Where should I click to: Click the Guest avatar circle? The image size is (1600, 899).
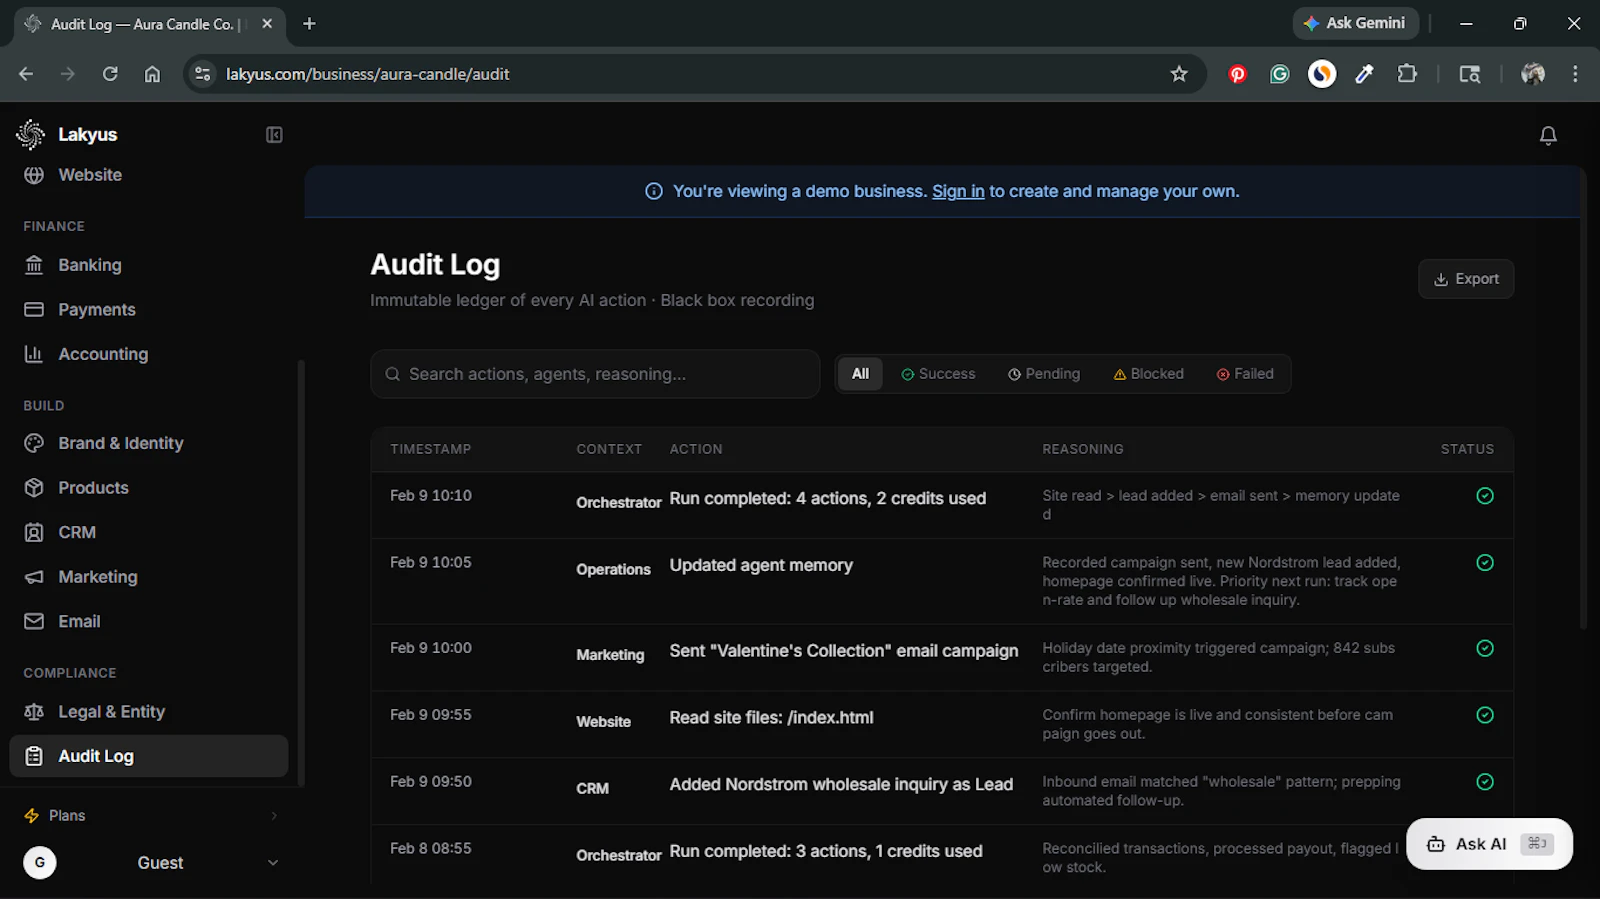40,862
